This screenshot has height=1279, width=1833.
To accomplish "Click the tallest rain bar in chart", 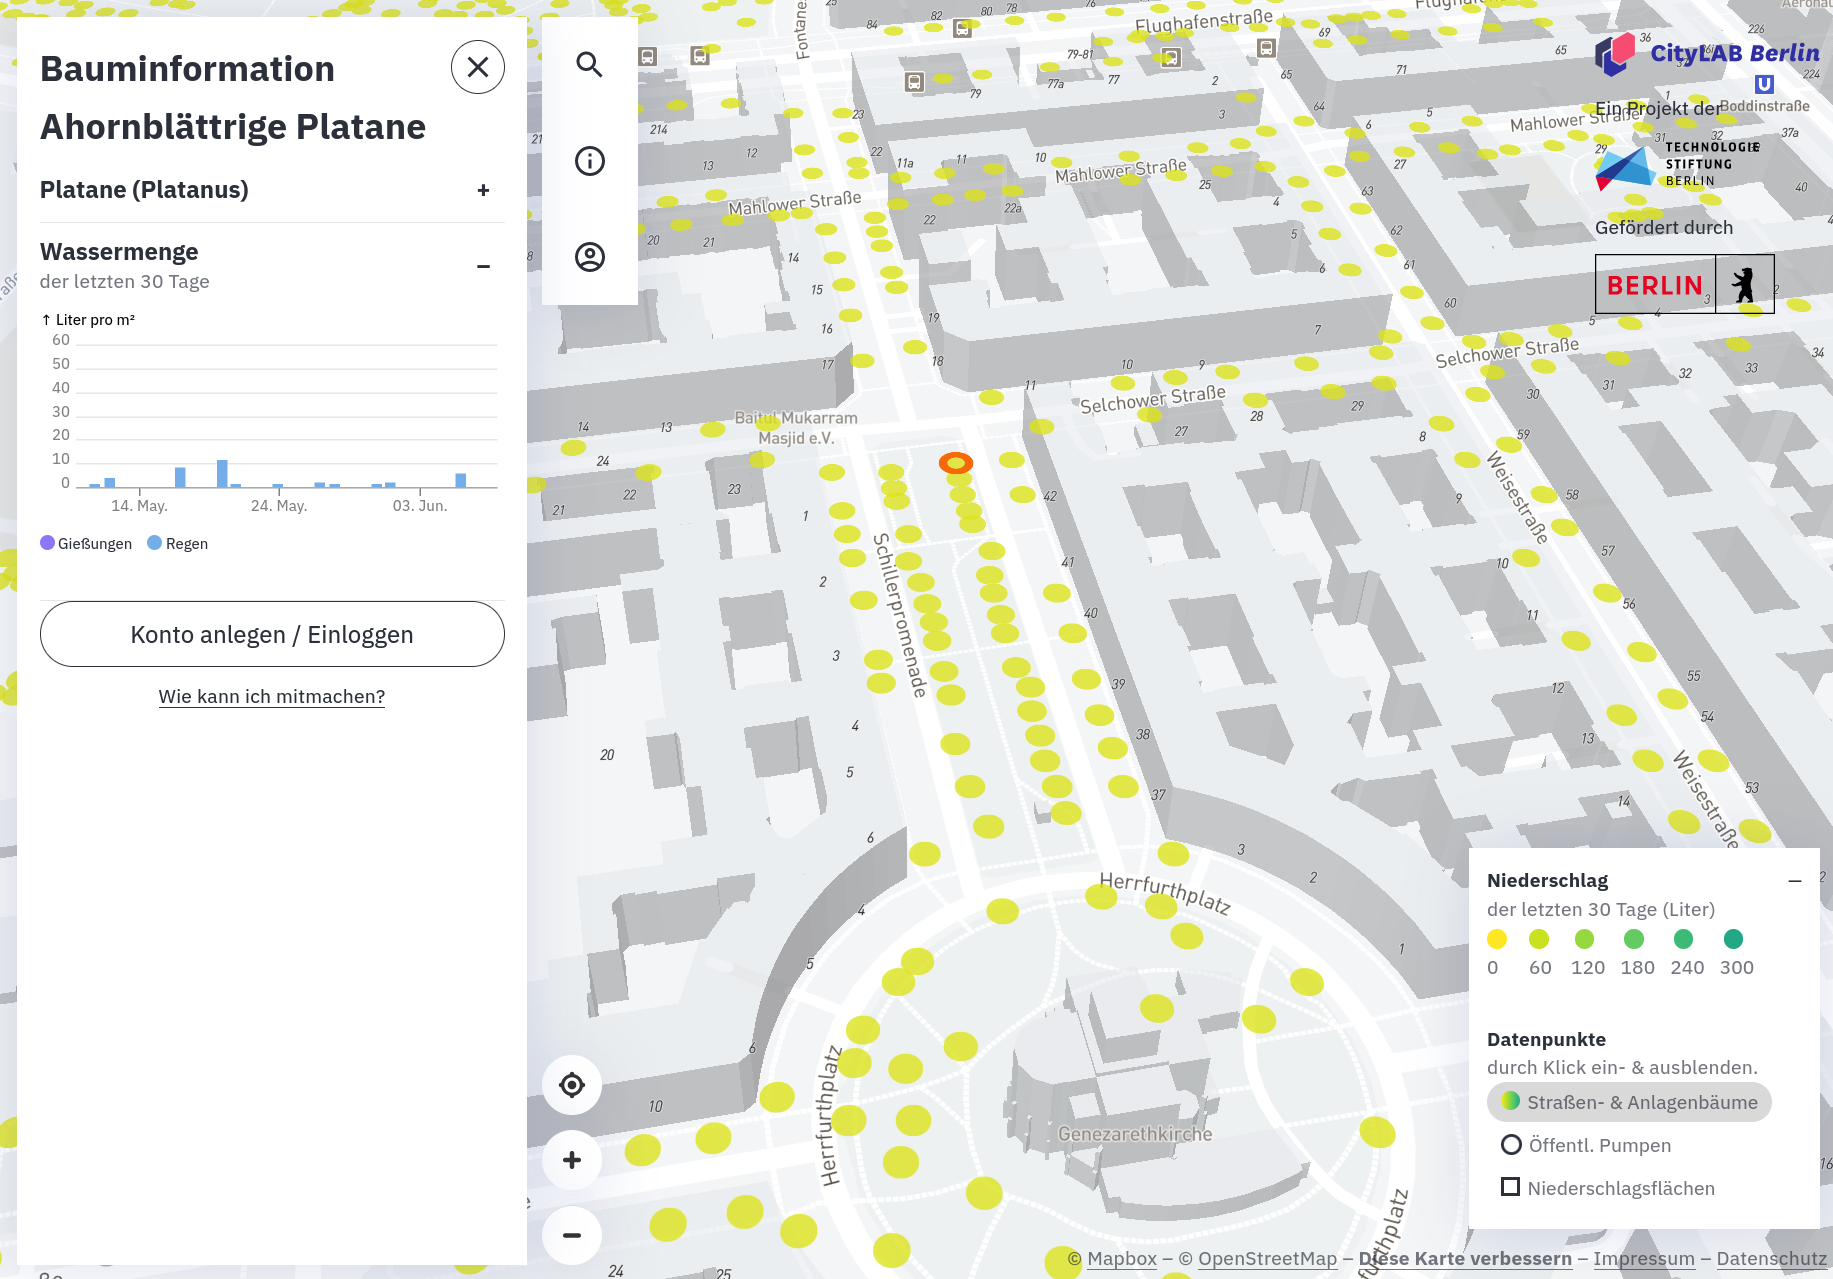I will pos(222,473).
